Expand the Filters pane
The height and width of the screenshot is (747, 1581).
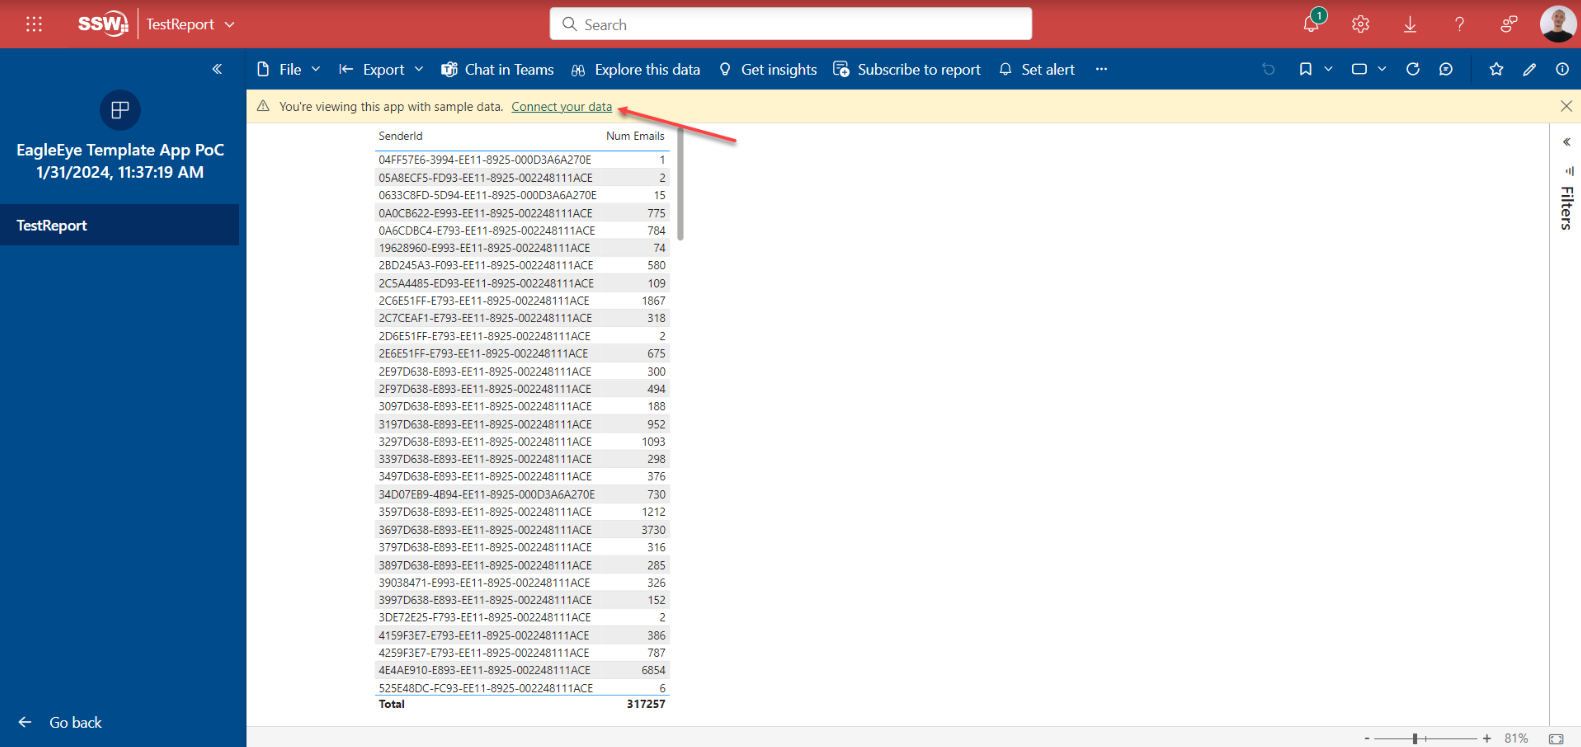point(1566,142)
